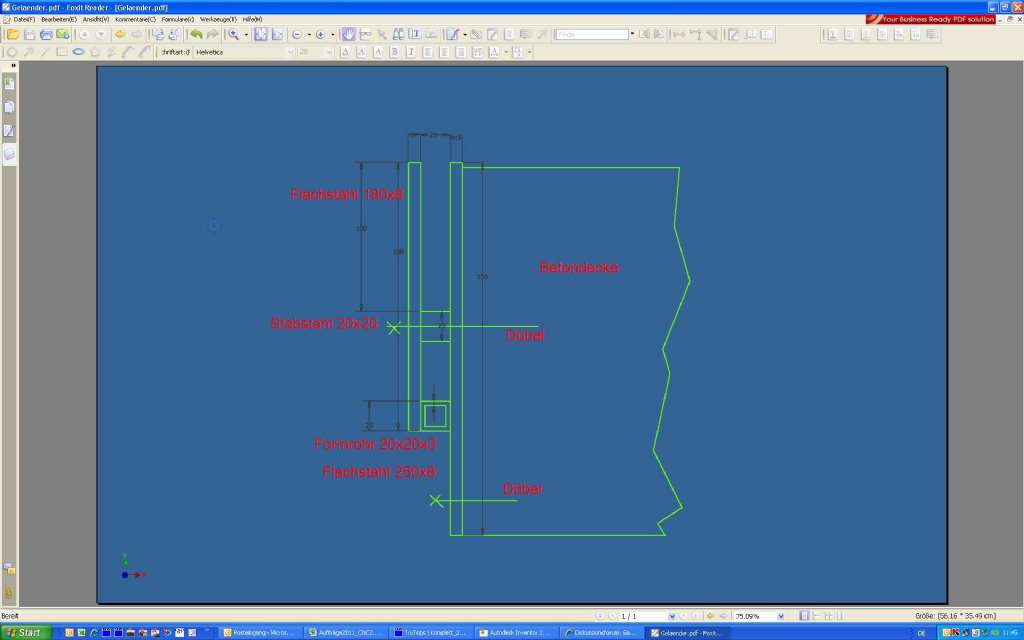Open the Werkzeuge(T) menu
The image size is (1024, 640).
(x=218, y=20)
